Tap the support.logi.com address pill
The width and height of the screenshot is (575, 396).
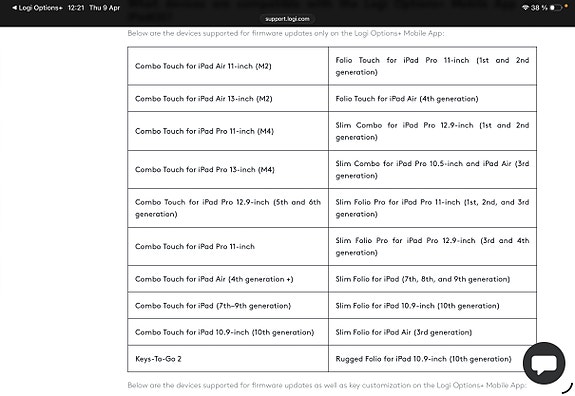click(287, 19)
